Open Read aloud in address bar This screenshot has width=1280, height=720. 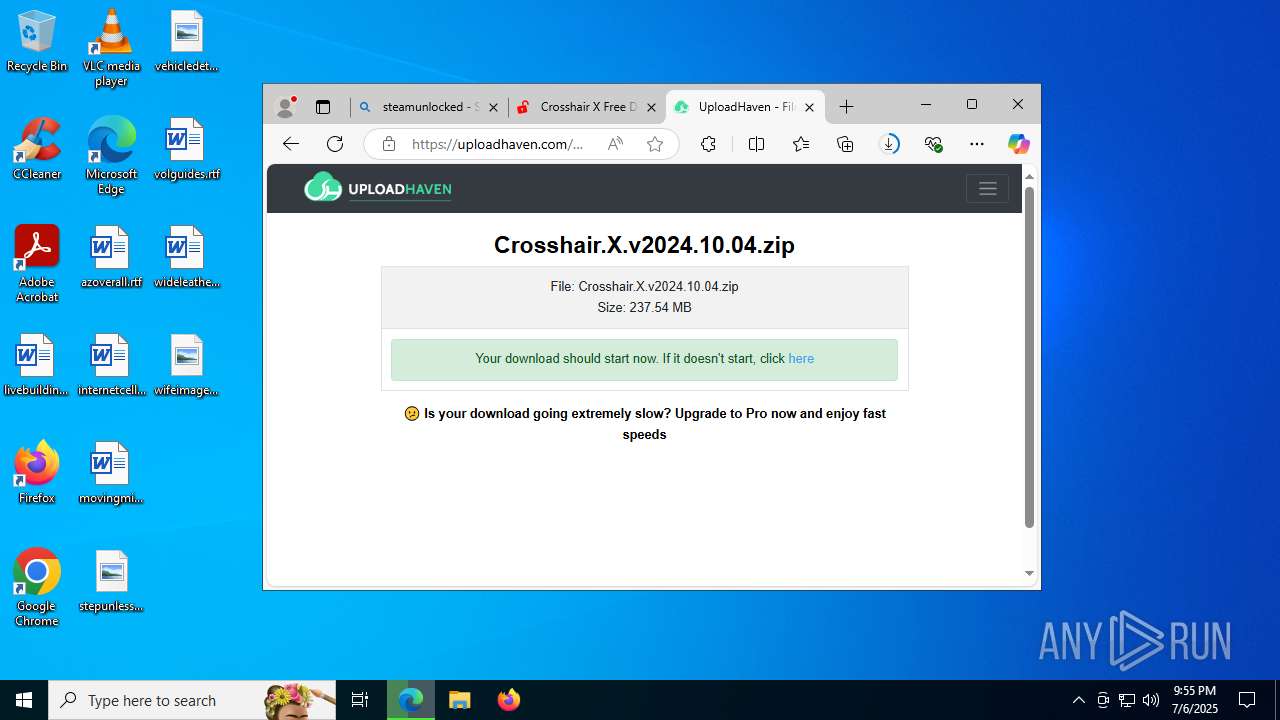click(615, 144)
